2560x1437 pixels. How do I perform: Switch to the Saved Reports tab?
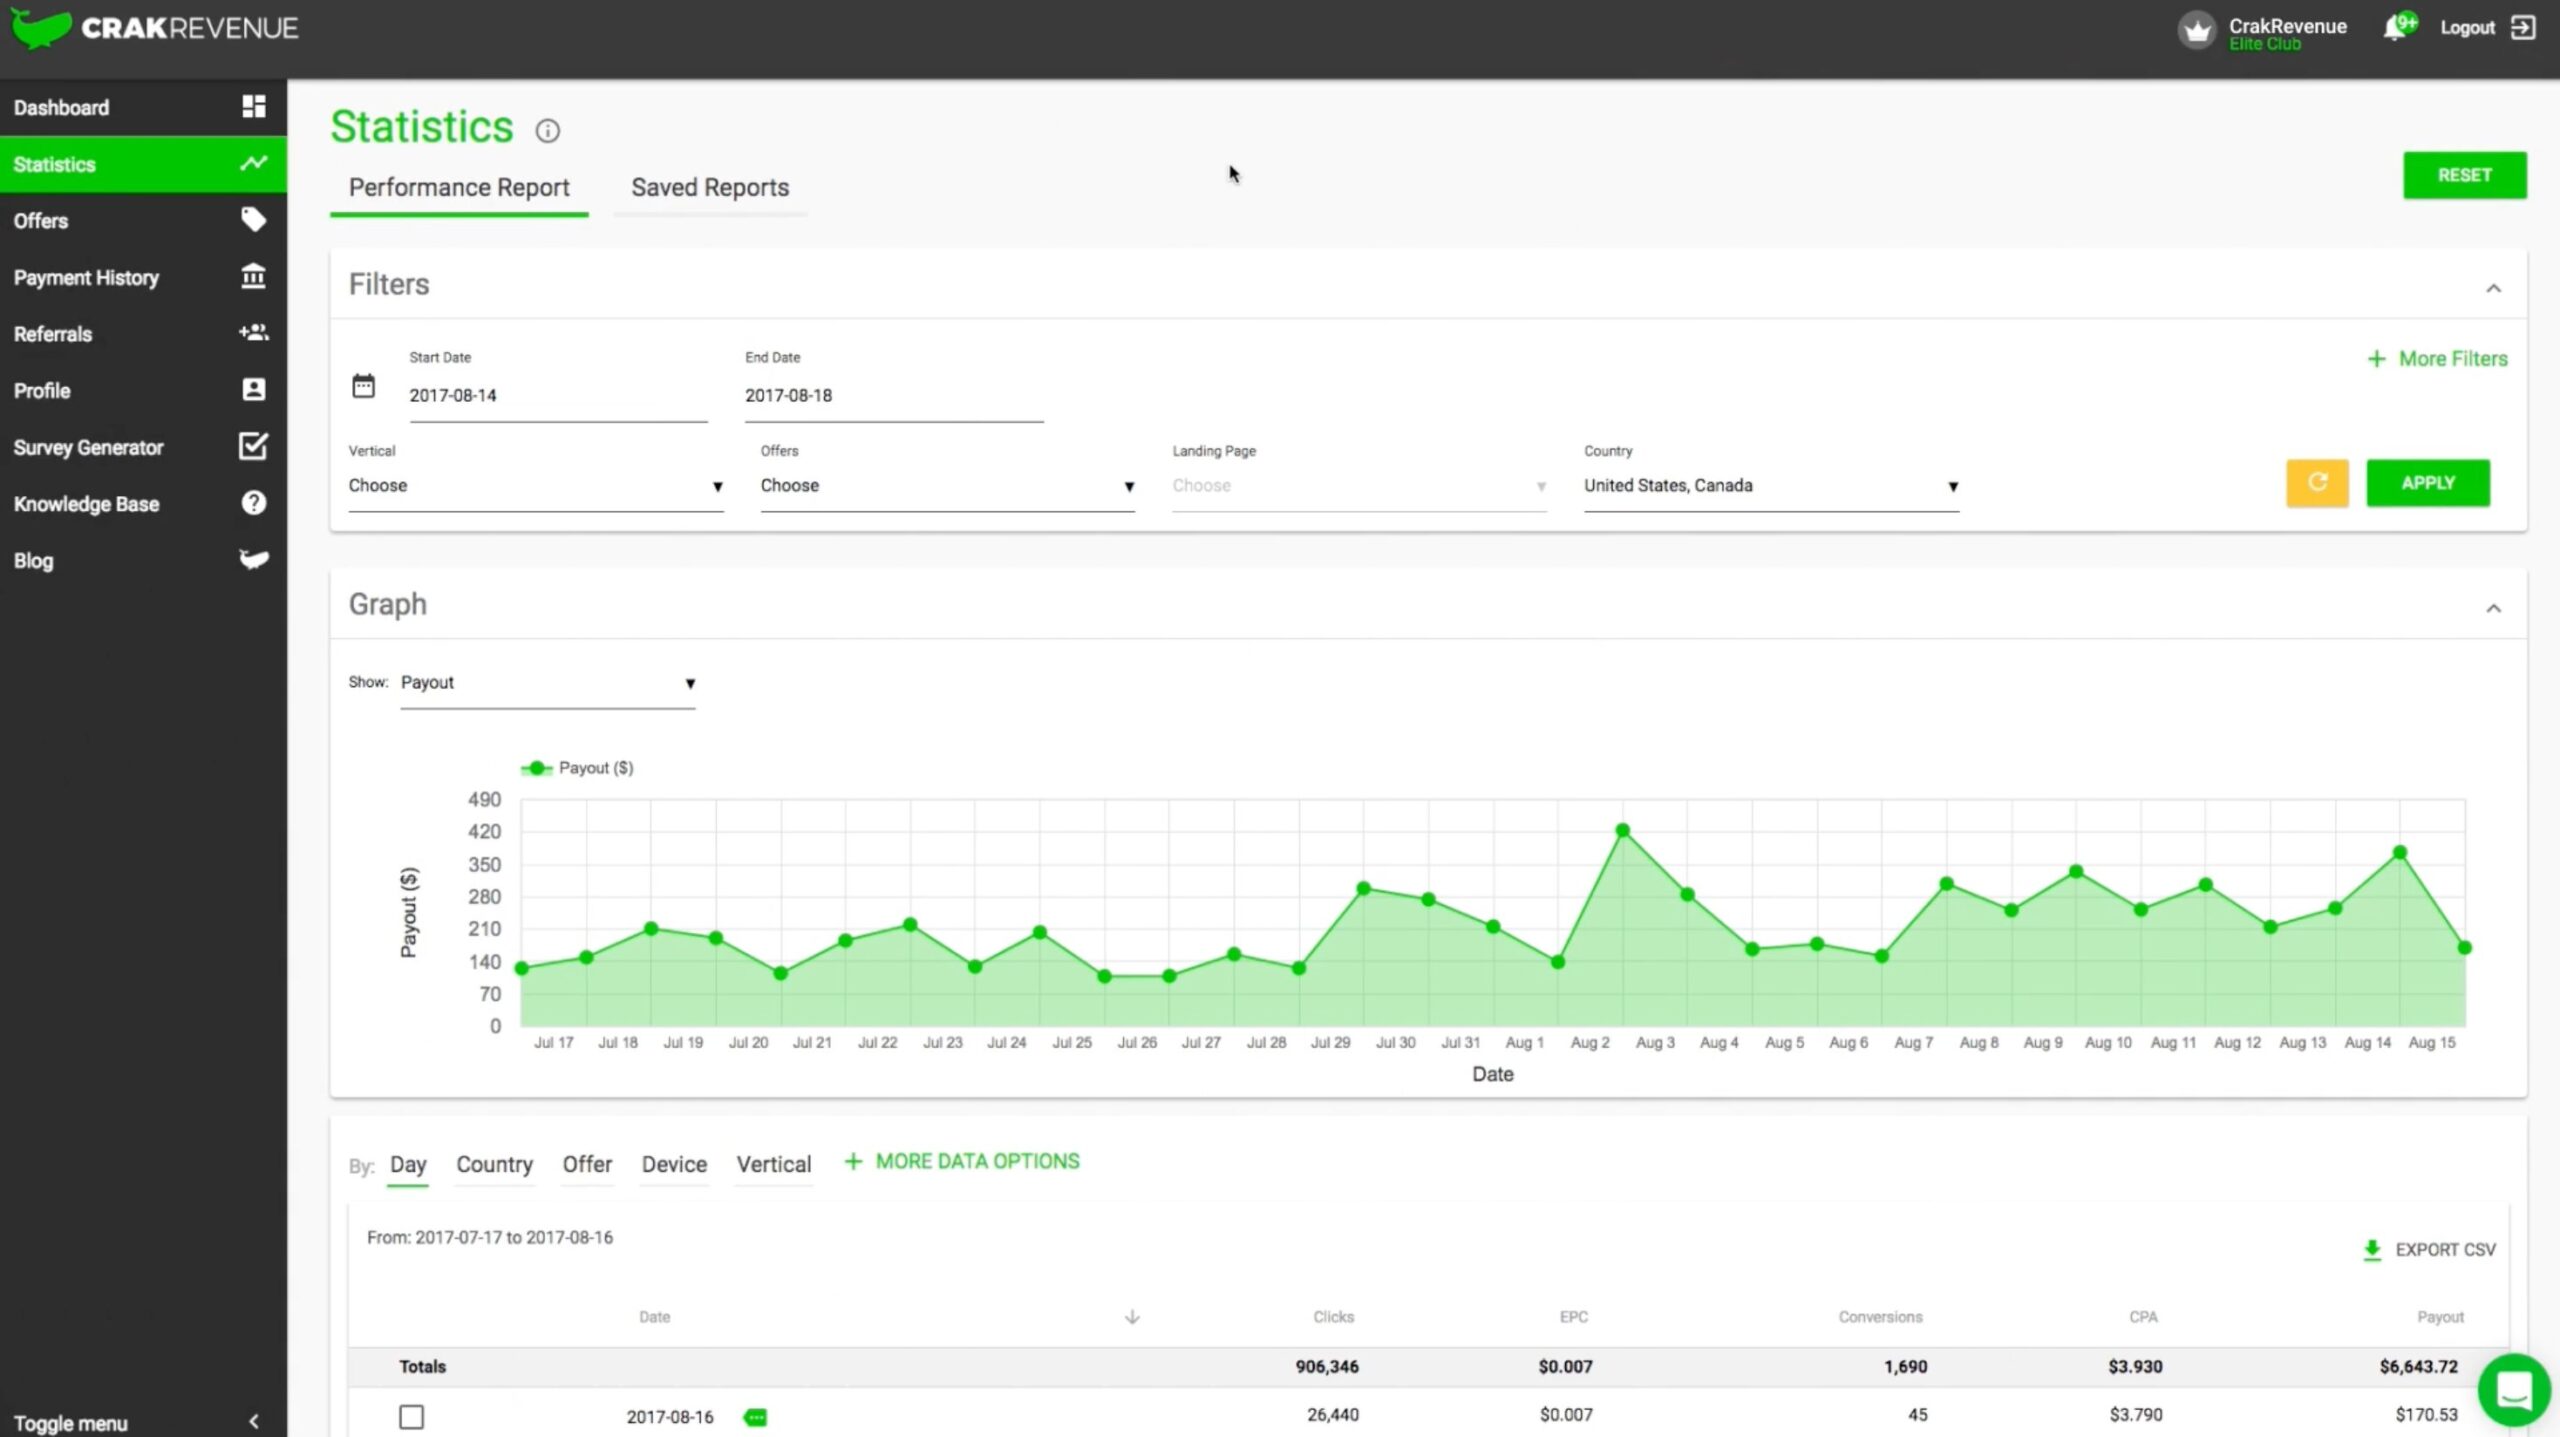click(x=710, y=188)
